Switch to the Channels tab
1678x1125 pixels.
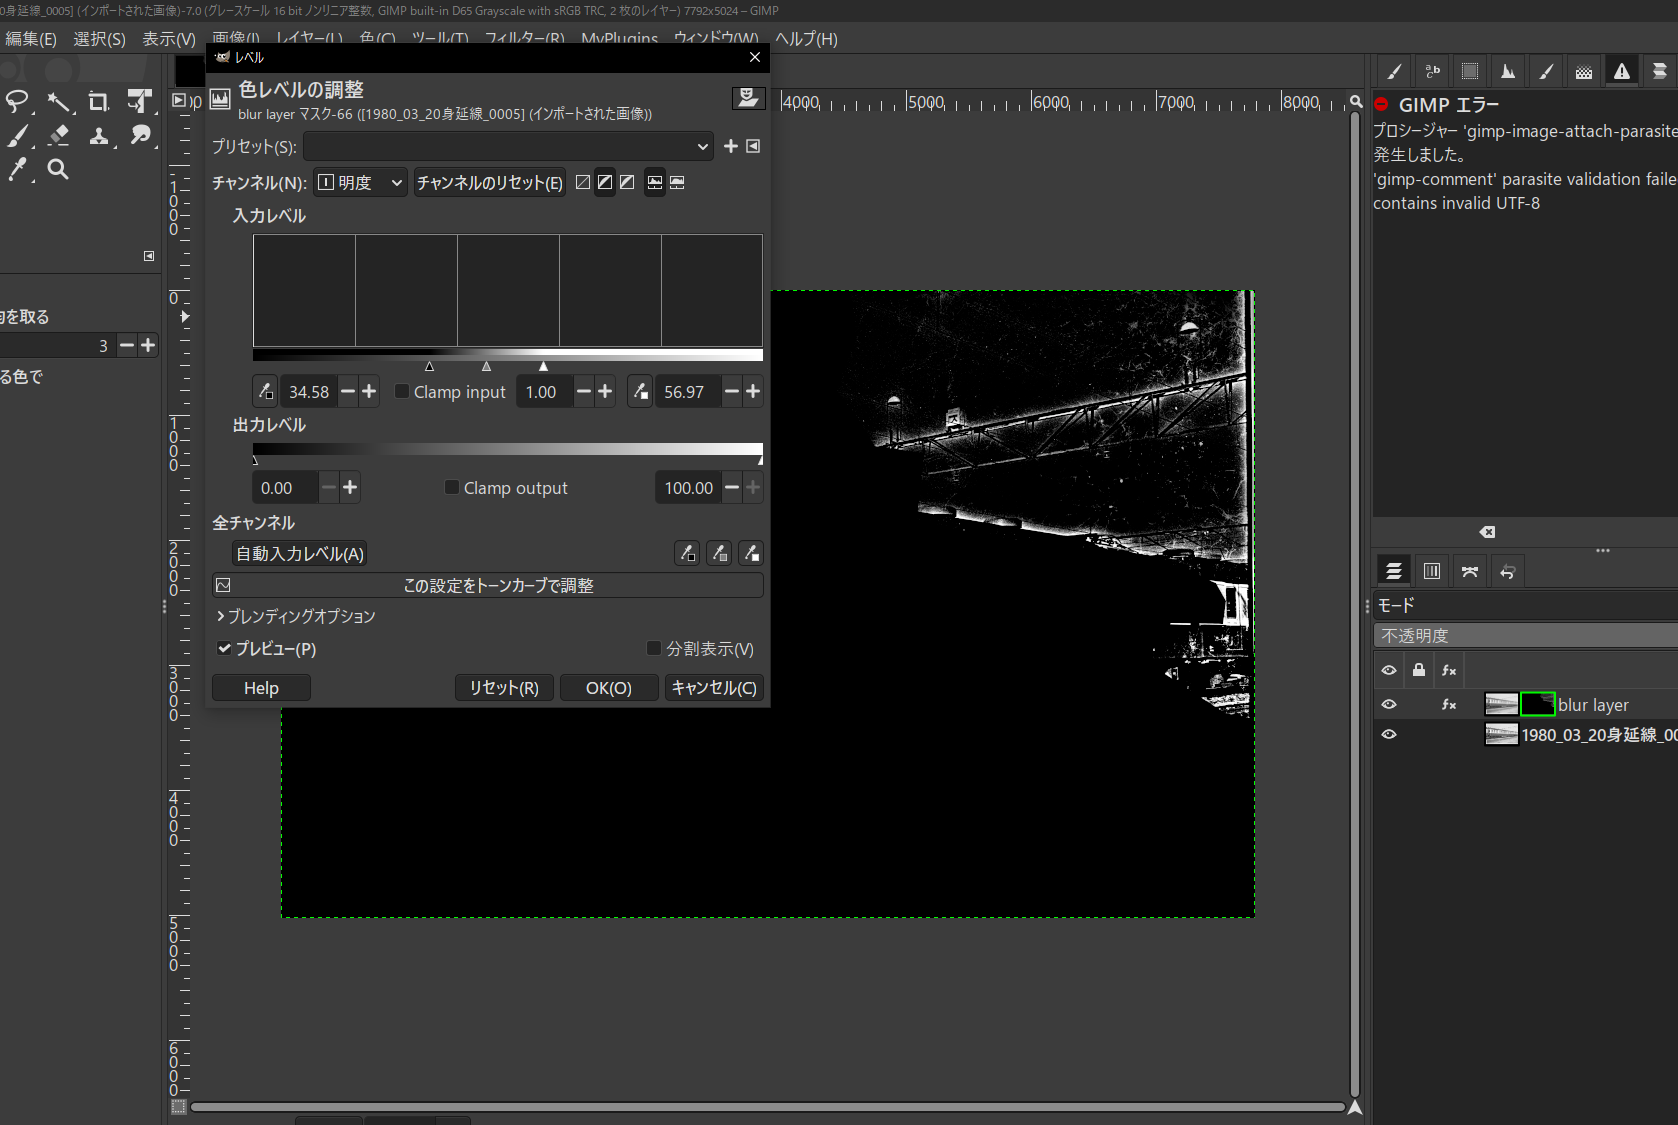(x=1432, y=571)
